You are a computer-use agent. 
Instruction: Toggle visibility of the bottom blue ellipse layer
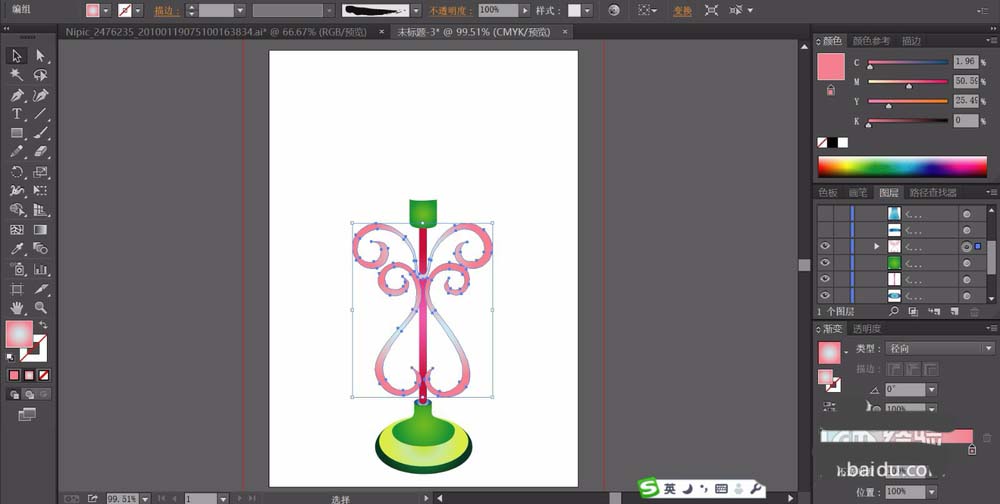pos(825,295)
